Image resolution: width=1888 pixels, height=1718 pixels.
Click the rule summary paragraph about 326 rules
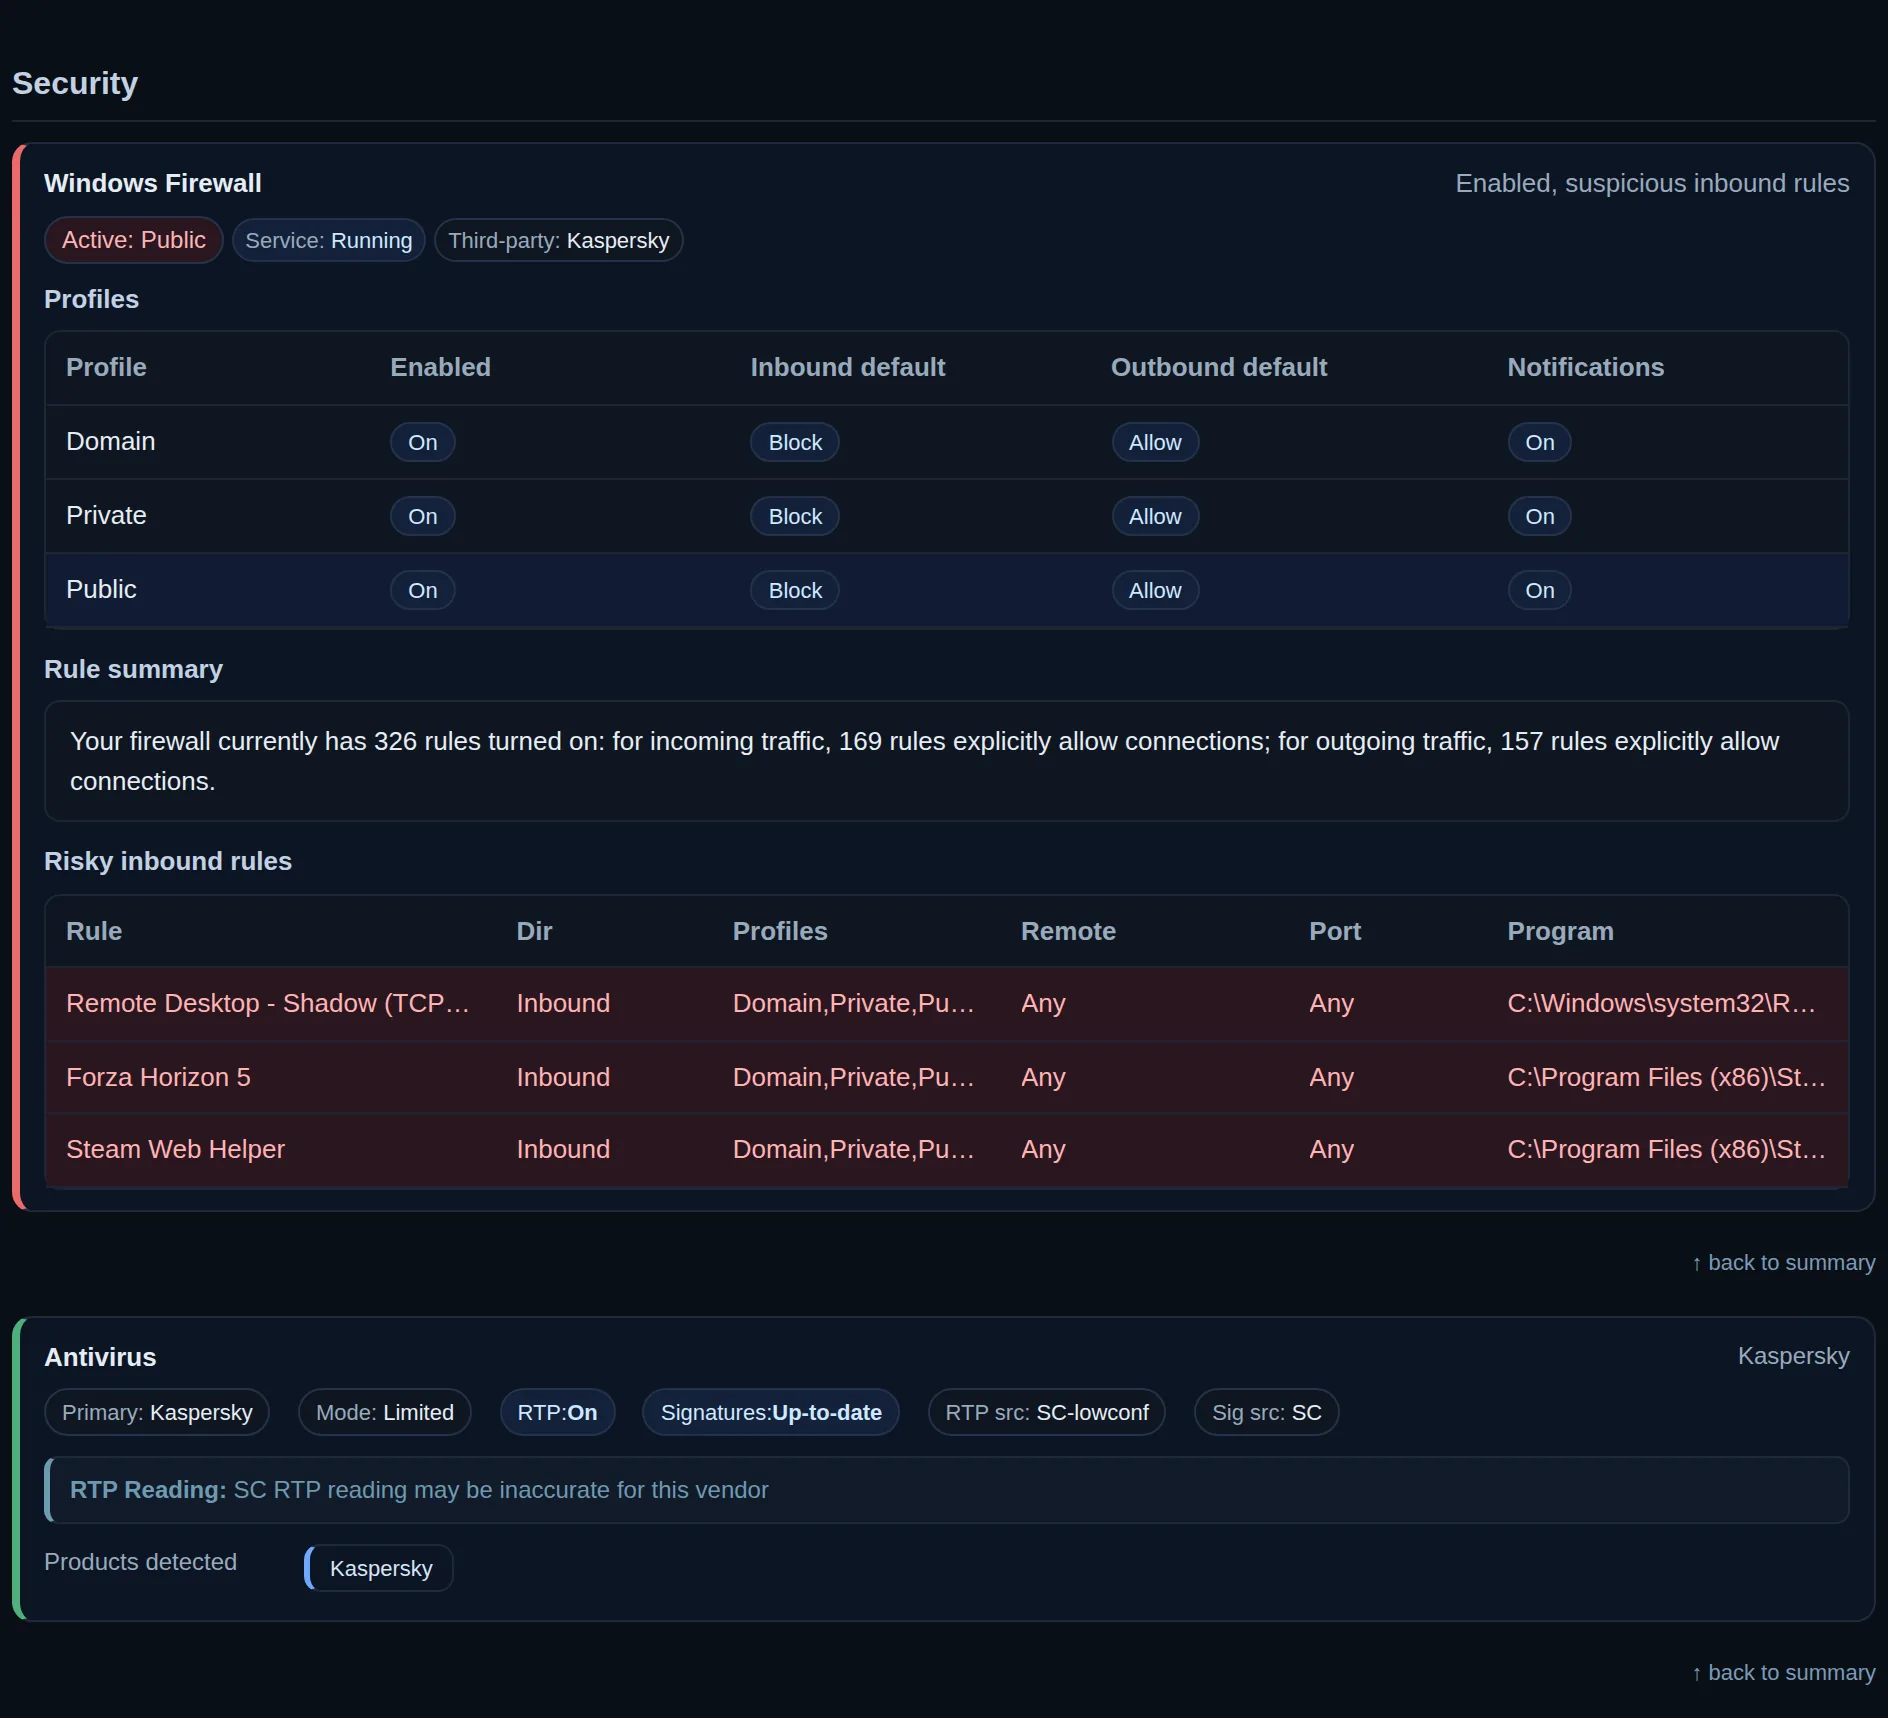pyautogui.click(x=946, y=761)
